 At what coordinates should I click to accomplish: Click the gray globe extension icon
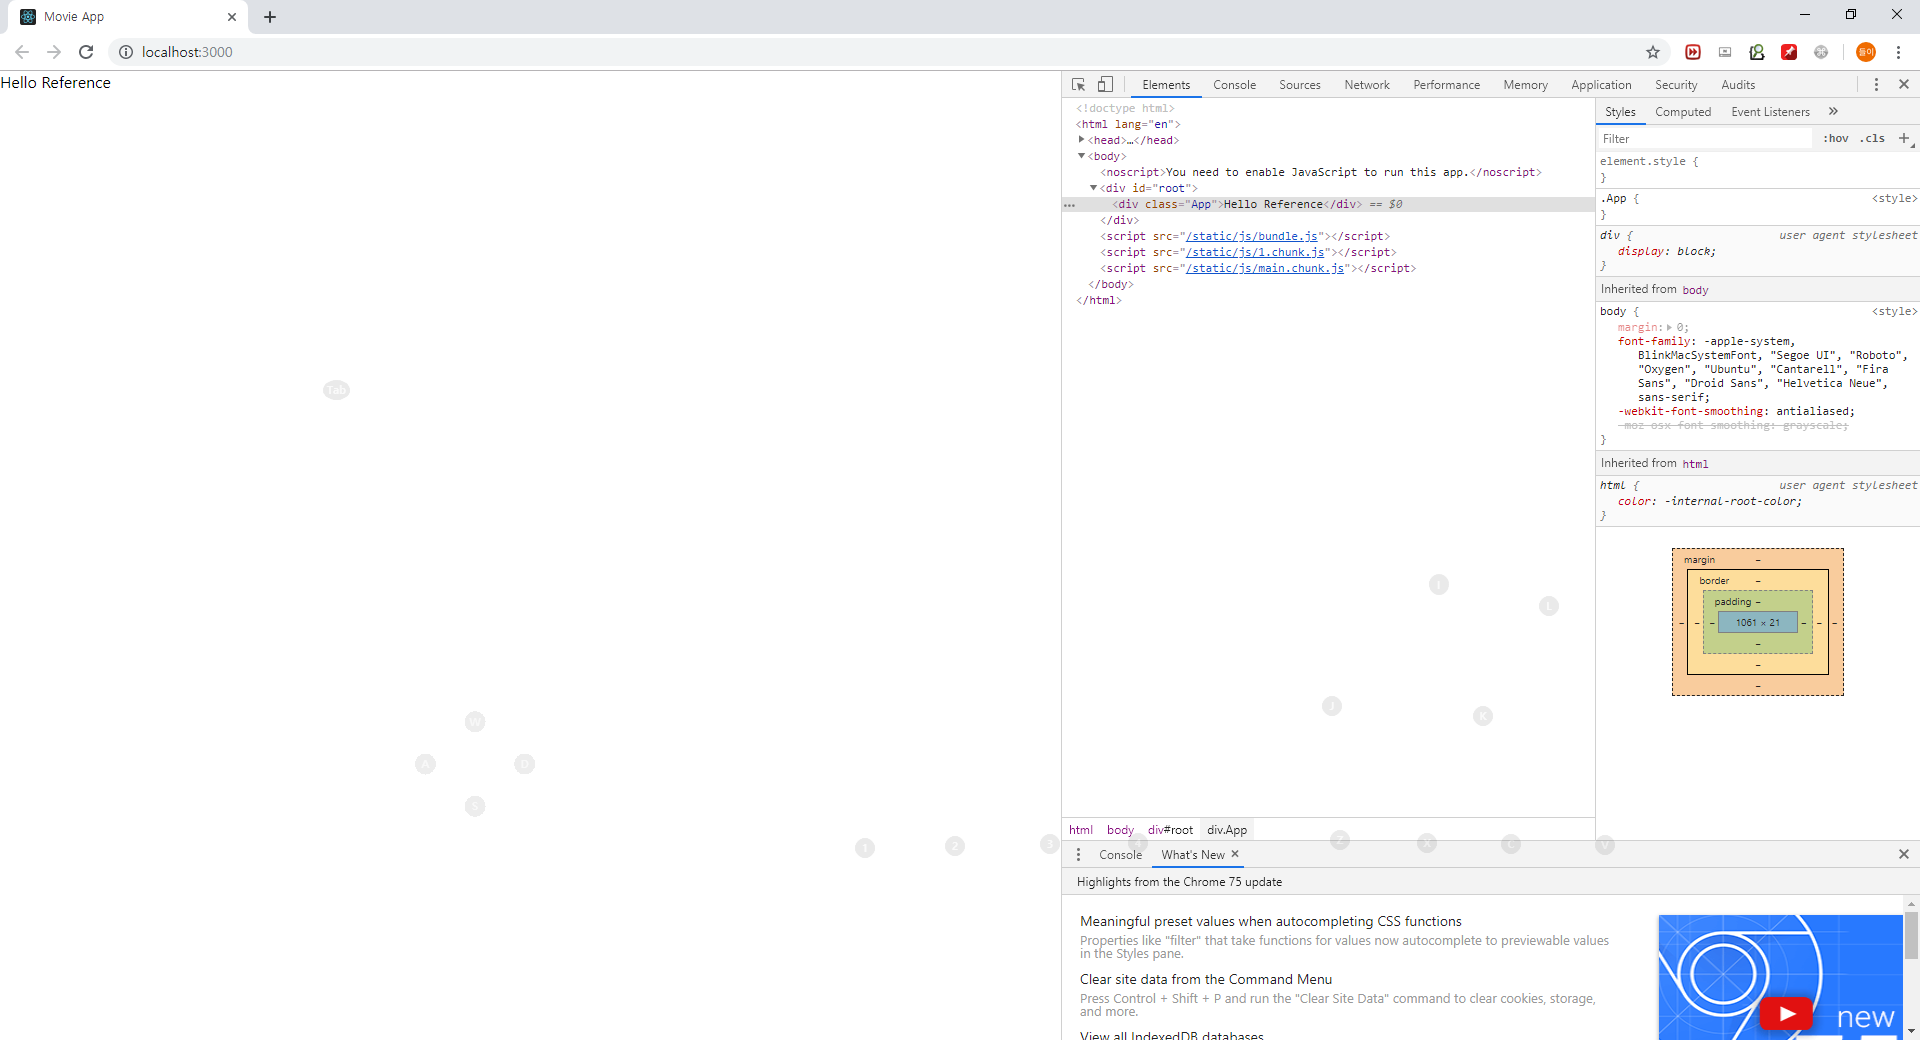click(1821, 52)
